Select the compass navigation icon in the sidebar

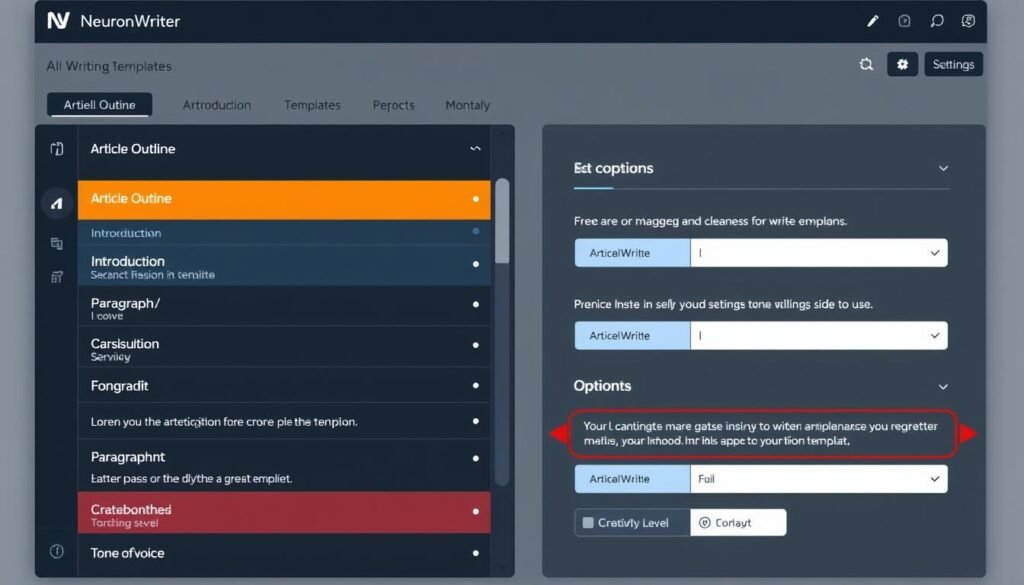point(57,203)
